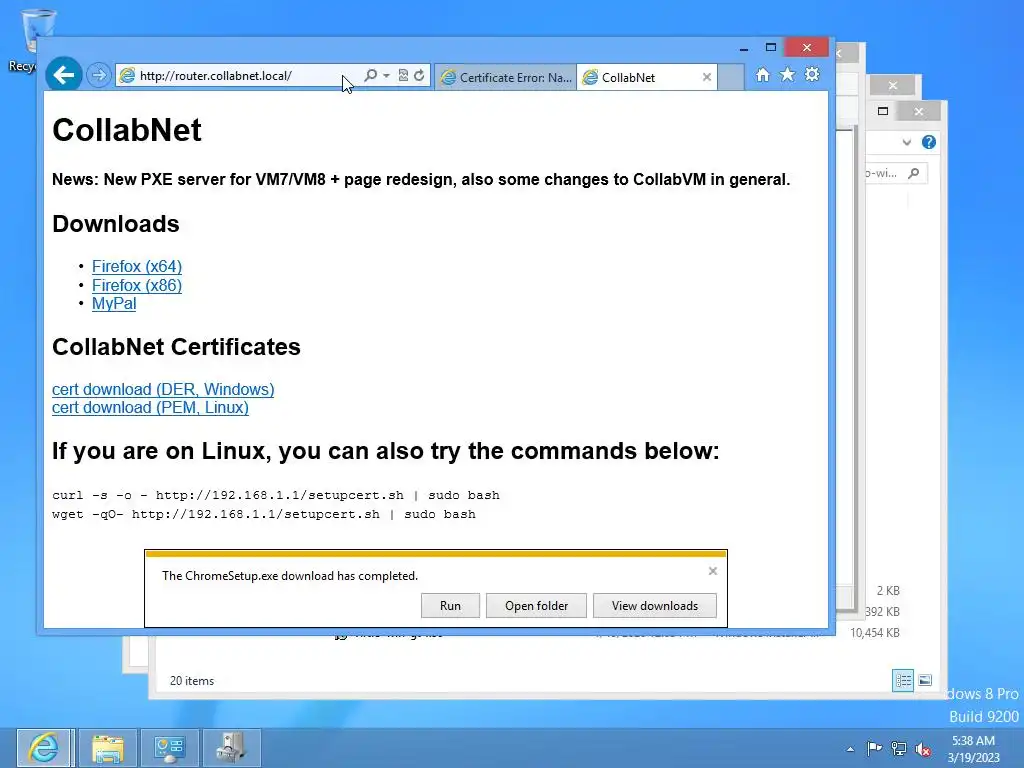Click the 20 items status text
The width and height of the screenshot is (1024, 768).
(192, 680)
